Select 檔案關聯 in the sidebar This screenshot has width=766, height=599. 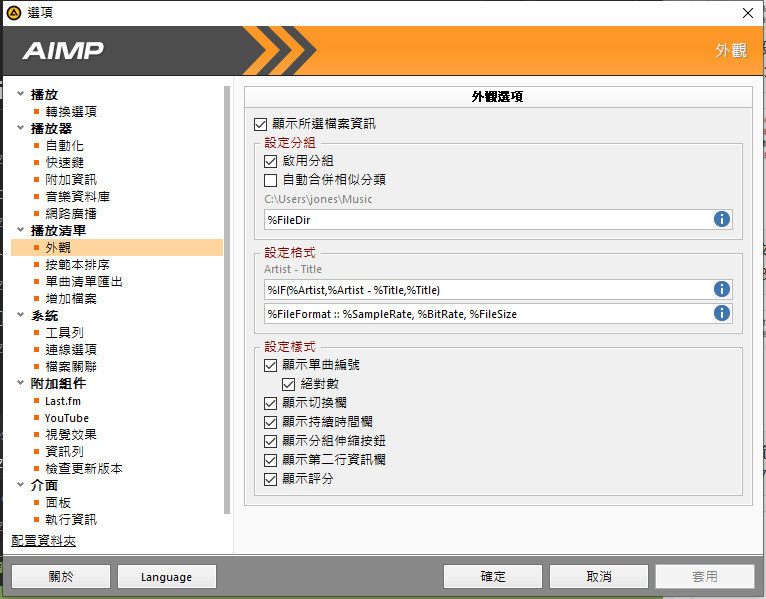(x=71, y=366)
